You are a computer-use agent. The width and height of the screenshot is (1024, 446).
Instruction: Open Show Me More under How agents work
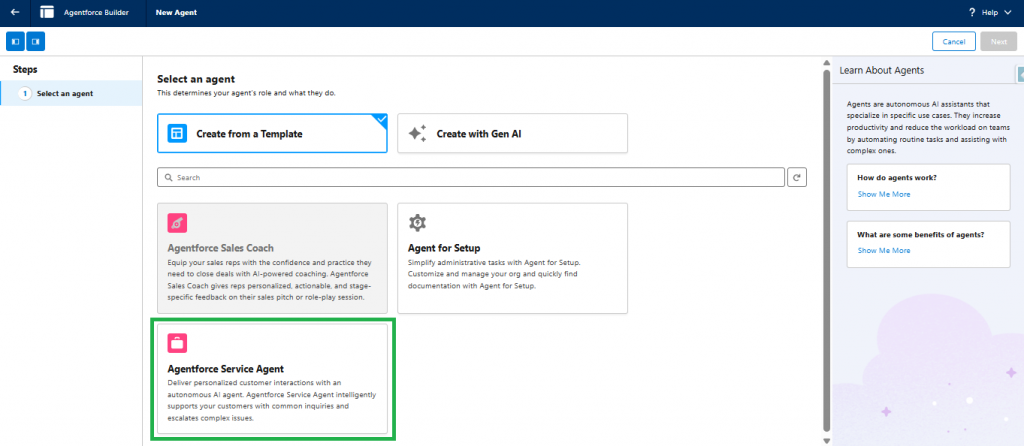(884, 194)
